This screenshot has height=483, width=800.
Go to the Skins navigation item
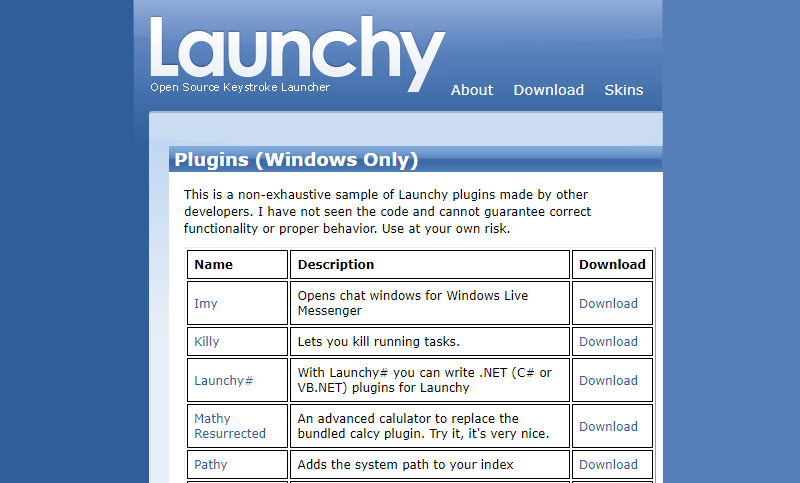point(623,90)
